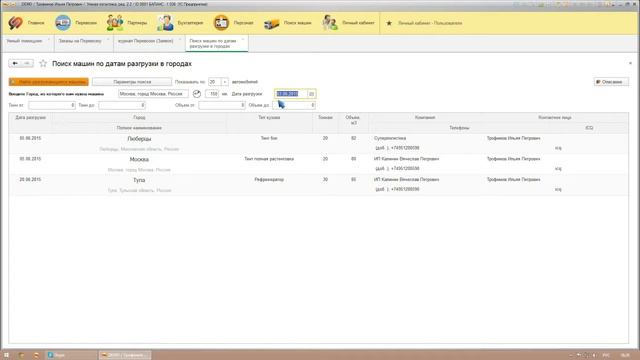Close the Поиск машин по датам разгрузки tab
Screen dimensions: 640x360
point(243,40)
